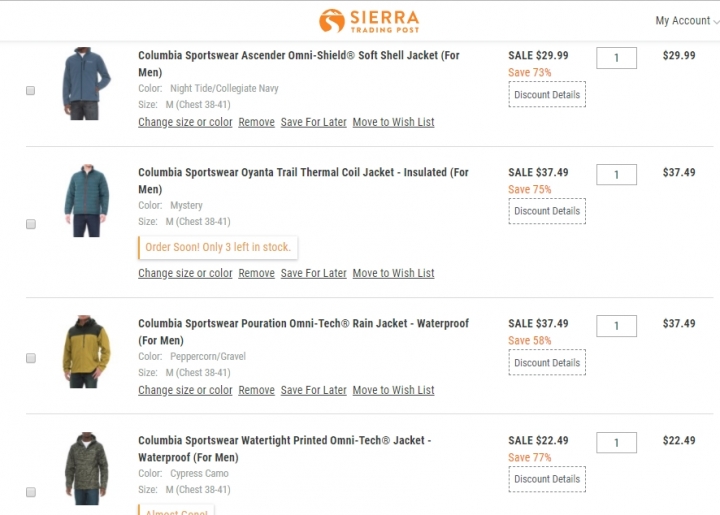The image size is (720, 515).
Task: Change size or color of Ascender jacket
Action: 185,122
